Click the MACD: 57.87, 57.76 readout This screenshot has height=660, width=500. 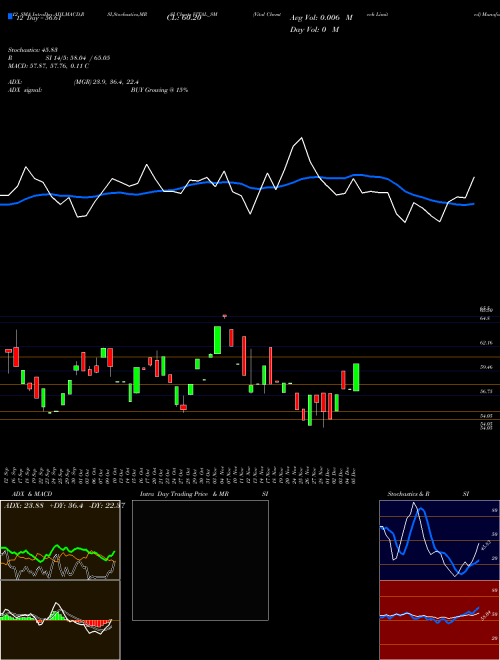(x=48, y=66)
